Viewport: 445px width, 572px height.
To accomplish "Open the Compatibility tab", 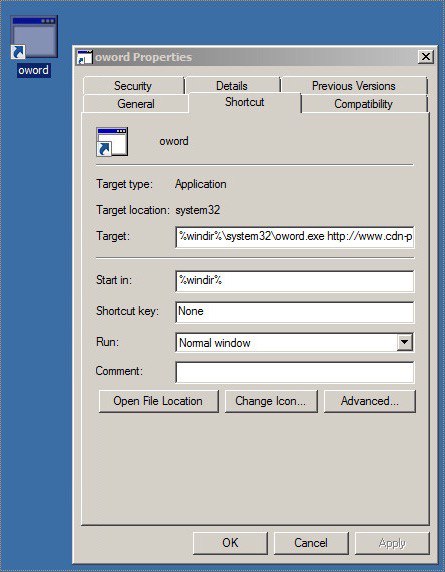I will [x=364, y=104].
